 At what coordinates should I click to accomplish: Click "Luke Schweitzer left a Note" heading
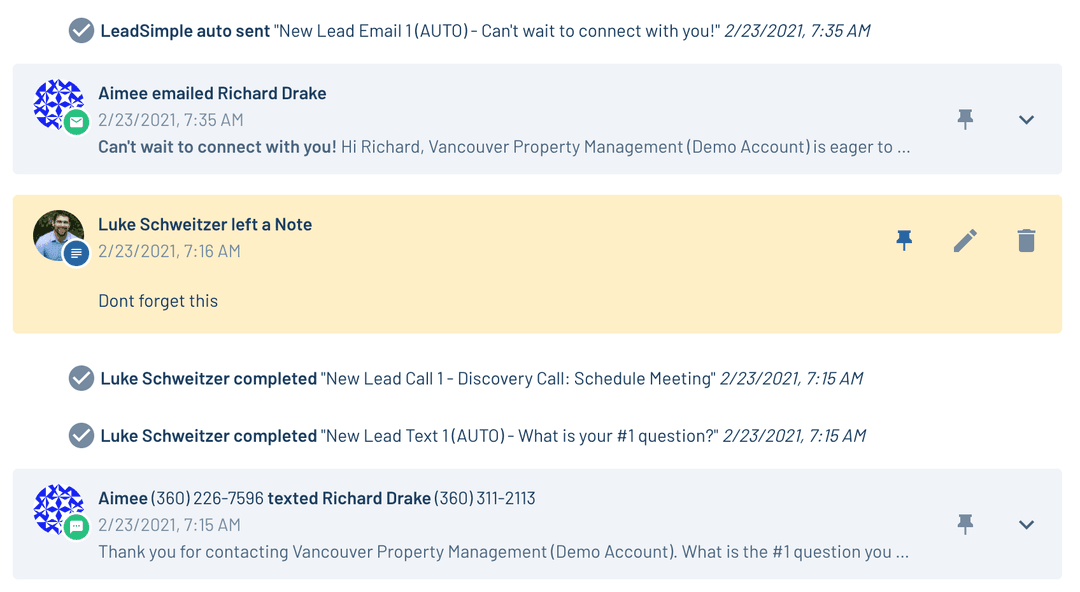[x=205, y=224]
